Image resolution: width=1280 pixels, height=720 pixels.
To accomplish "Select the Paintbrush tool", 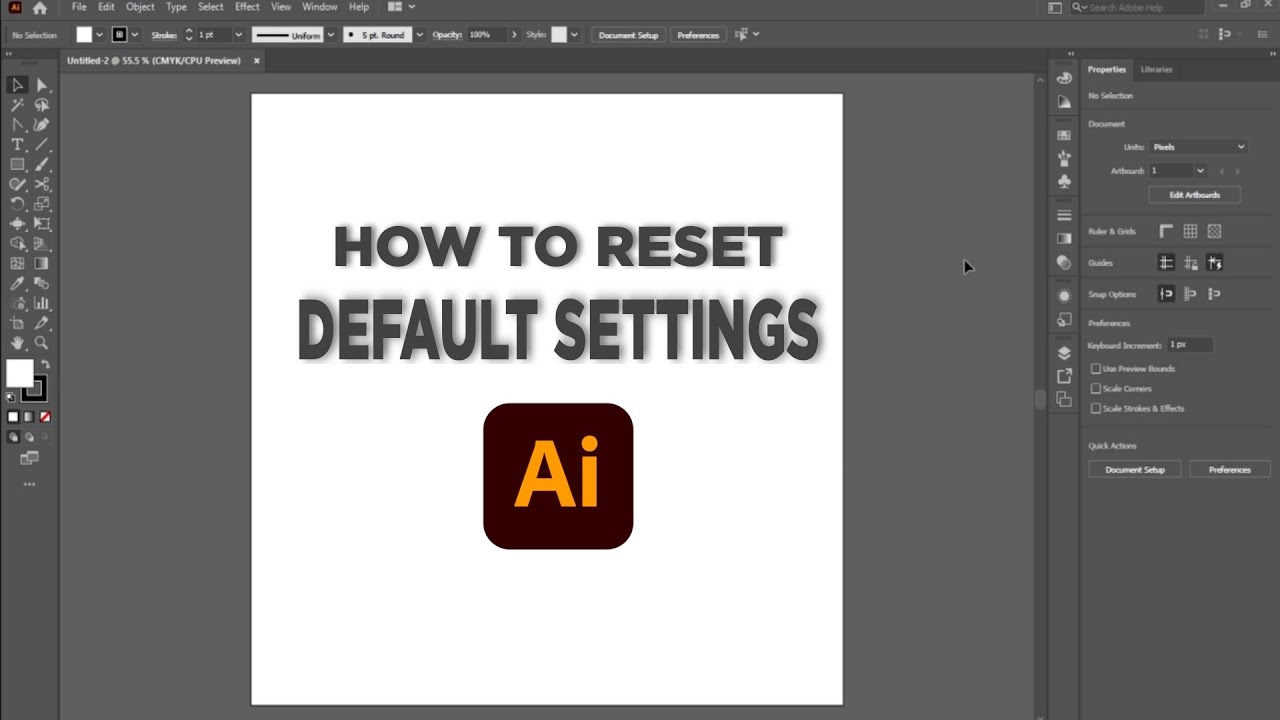I will click(x=42, y=164).
